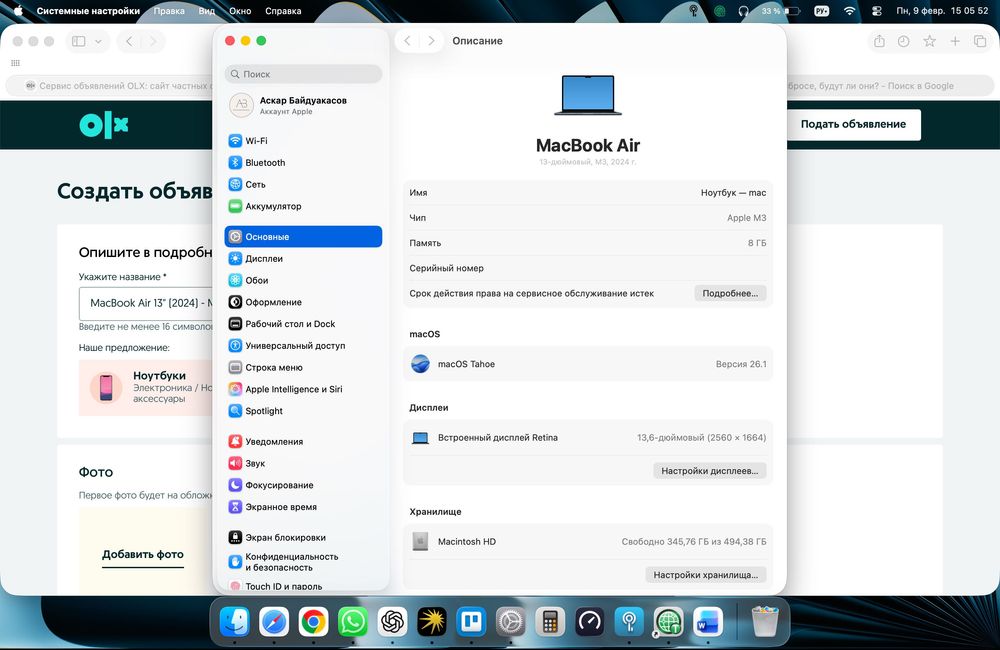Select the Spotlight magnifier icon
This screenshot has height=650, width=1000.
click(x=235, y=411)
